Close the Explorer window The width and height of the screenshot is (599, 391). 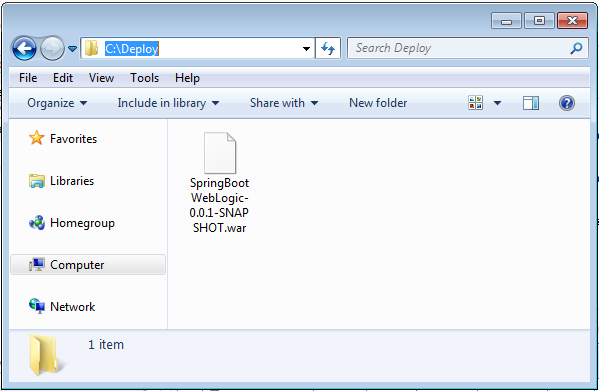[572, 21]
